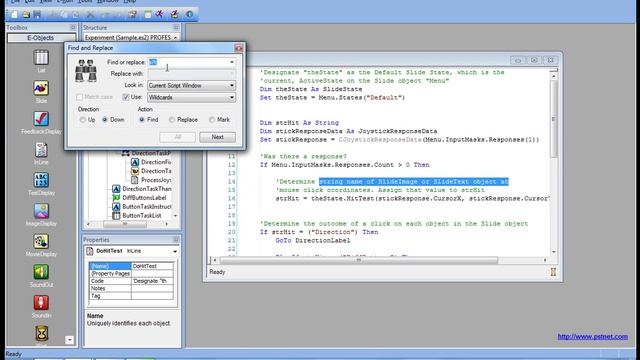Toggle the Match case checkbox
Viewport: 640px width, 360px height.
pos(80,97)
